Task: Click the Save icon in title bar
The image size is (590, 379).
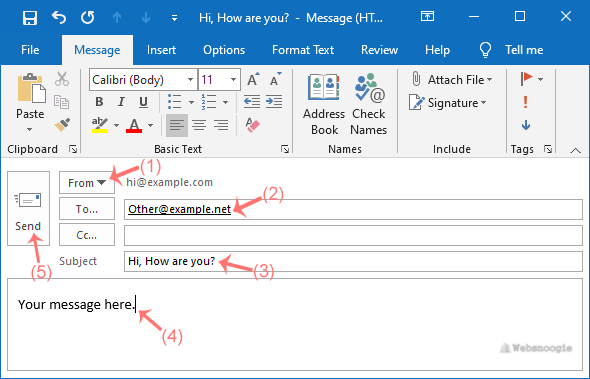Action: tap(30, 17)
